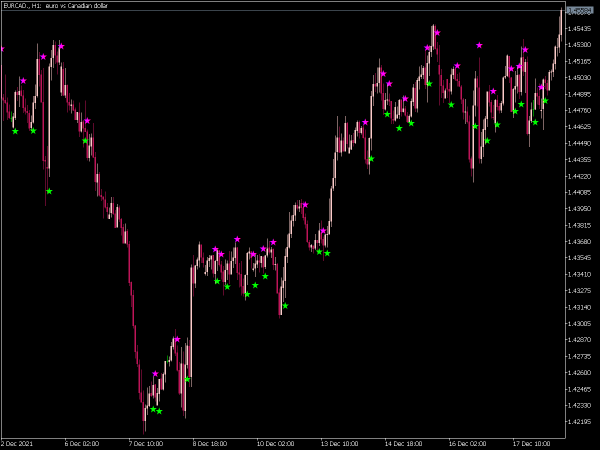Screen dimensions: 600x450
Task: Click the 1.44490 price axis label
Action: 580,143
